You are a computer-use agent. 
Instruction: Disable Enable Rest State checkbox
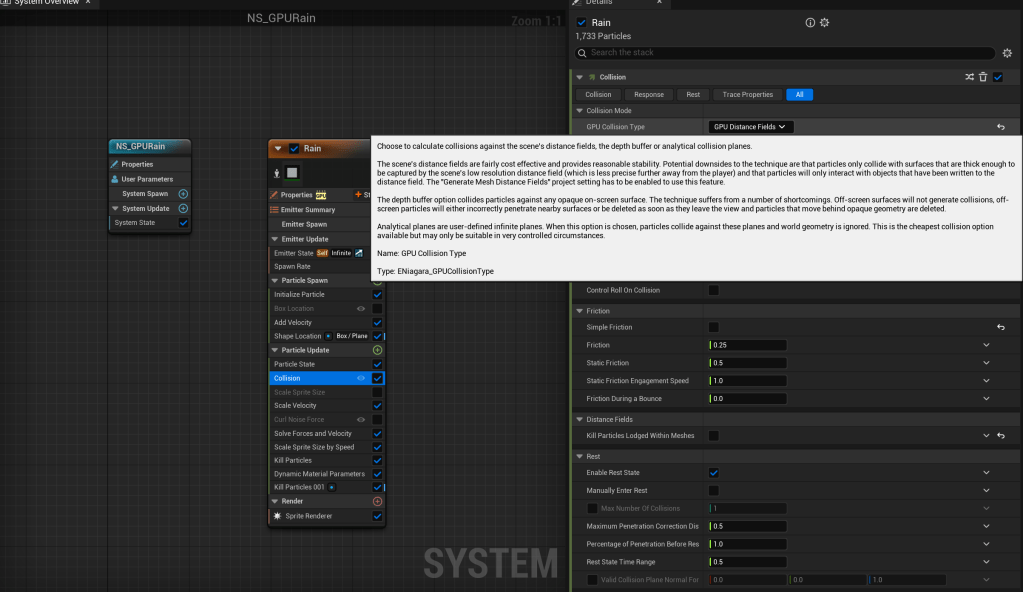(714, 472)
